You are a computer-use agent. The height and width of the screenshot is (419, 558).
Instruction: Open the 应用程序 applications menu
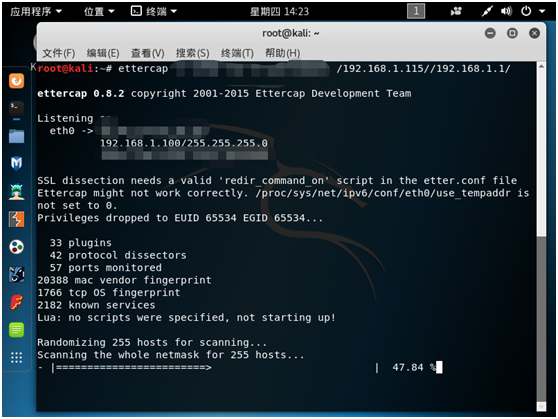(x=36, y=11)
